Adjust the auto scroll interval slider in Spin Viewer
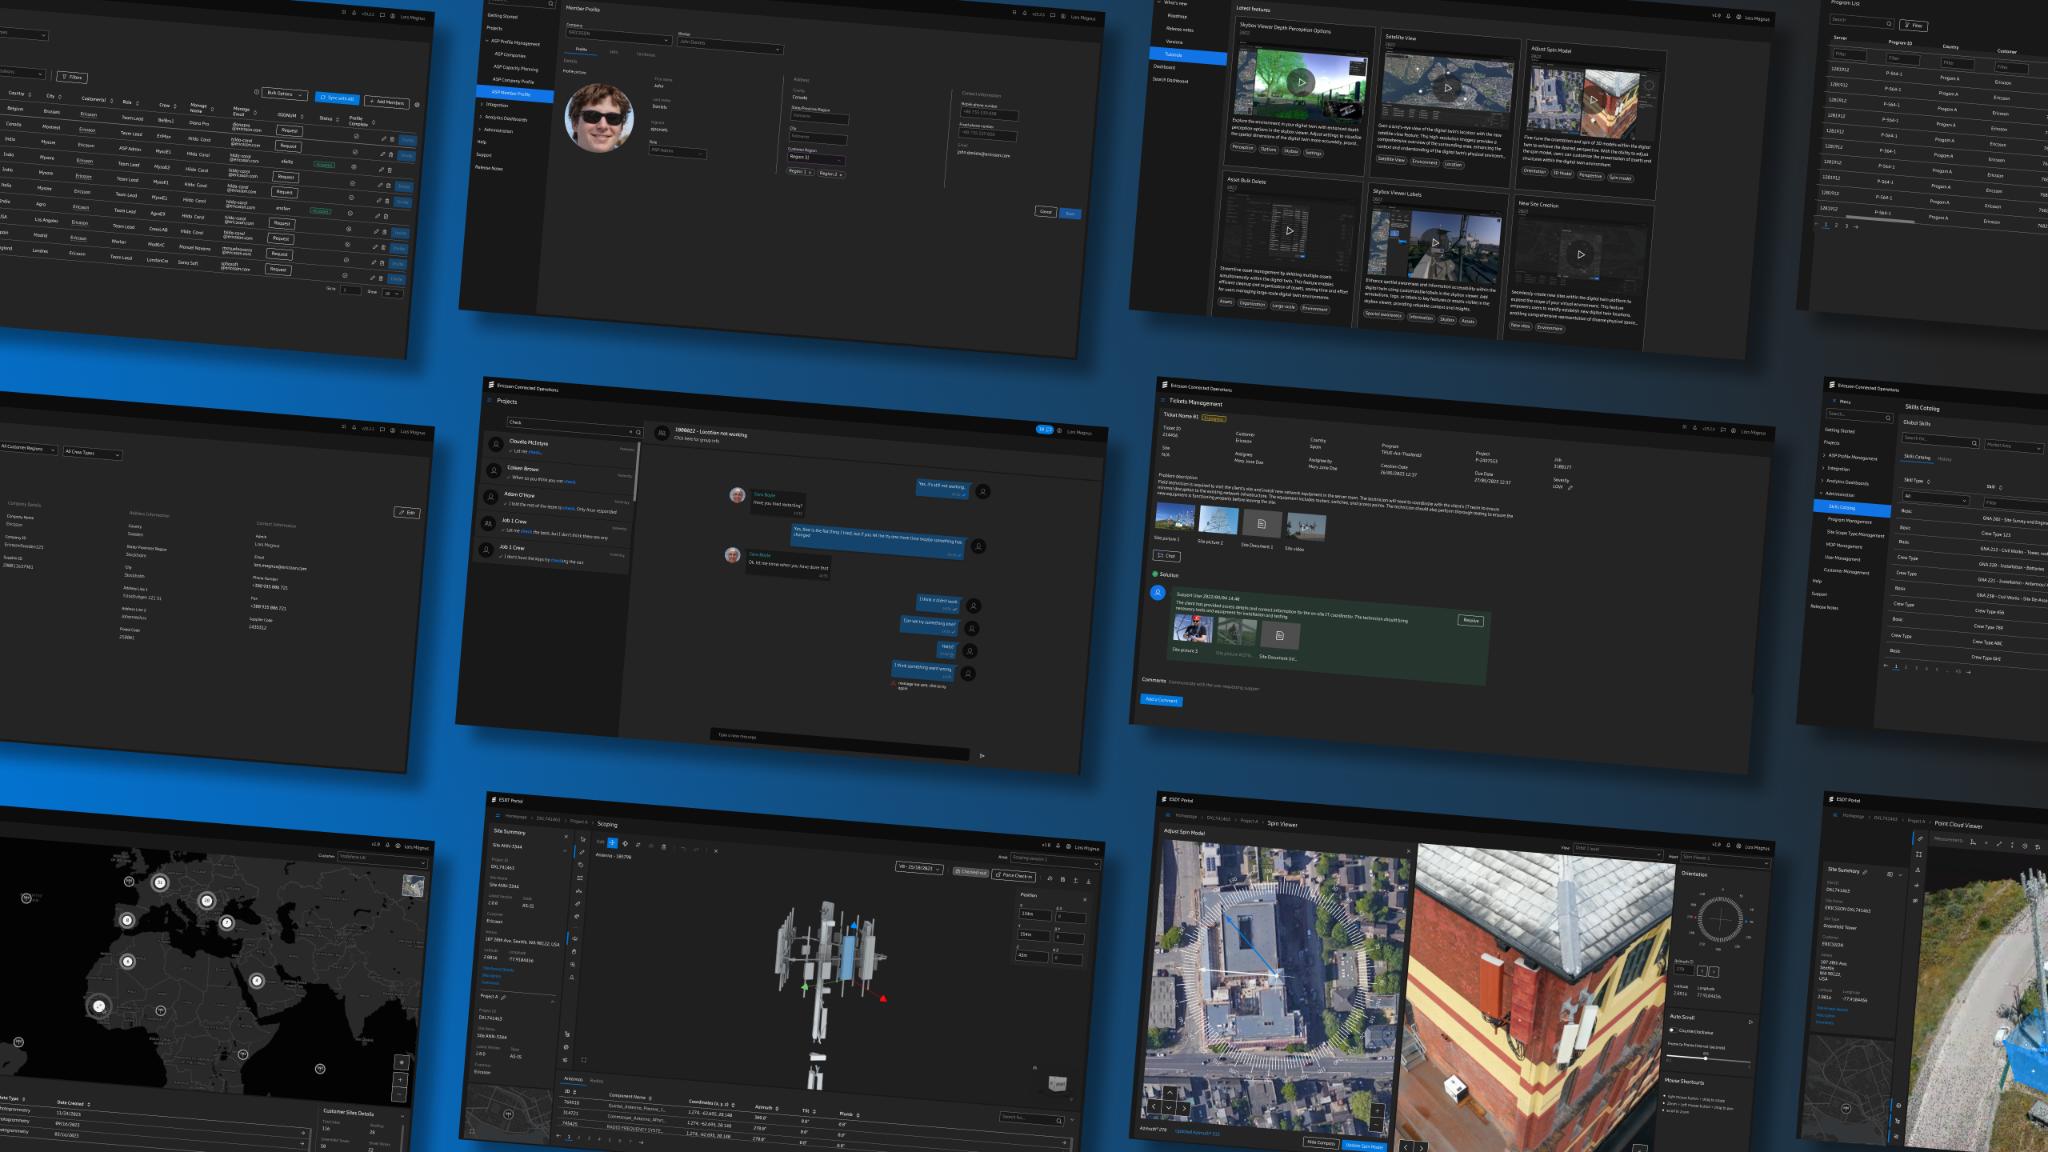 tap(1708, 1059)
